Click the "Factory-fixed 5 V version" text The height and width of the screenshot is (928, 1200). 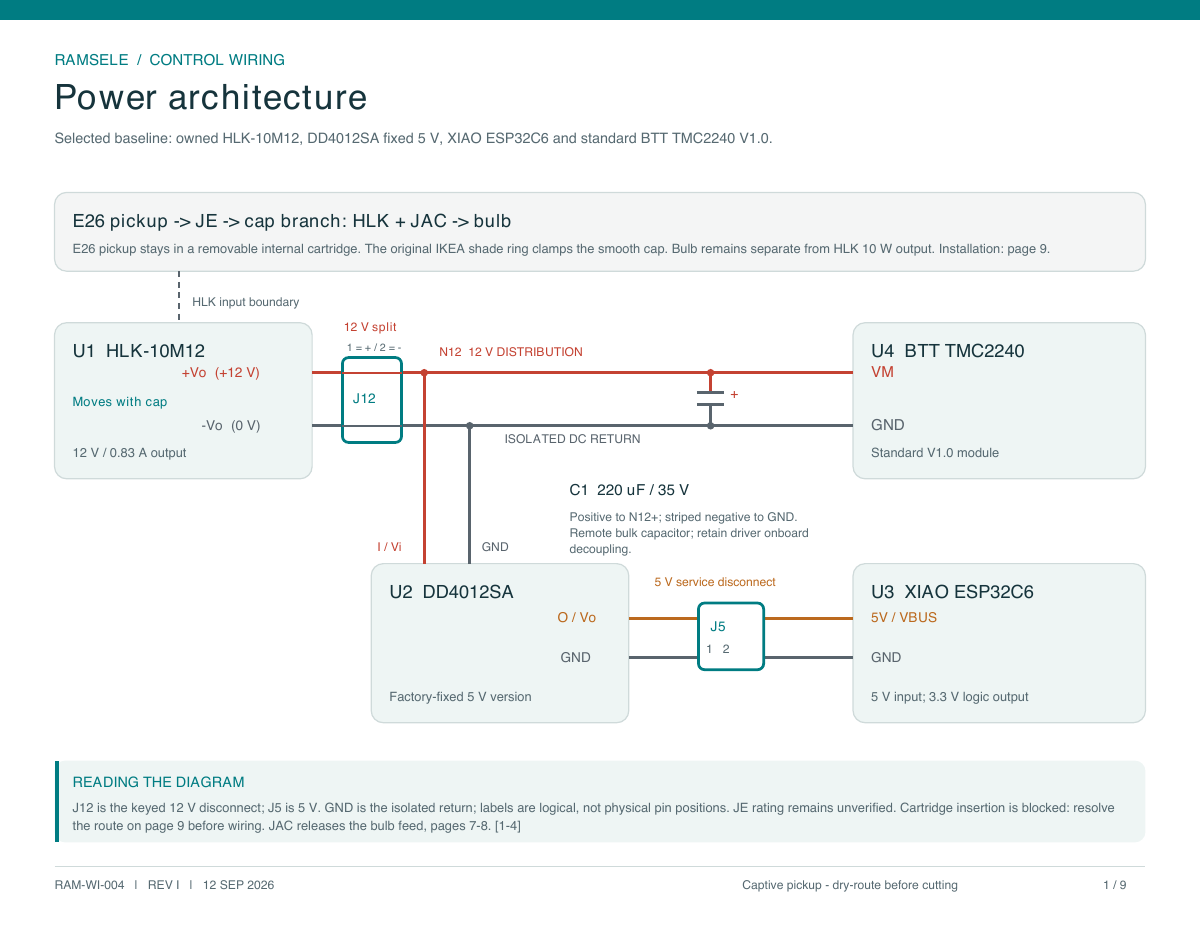[x=460, y=697]
